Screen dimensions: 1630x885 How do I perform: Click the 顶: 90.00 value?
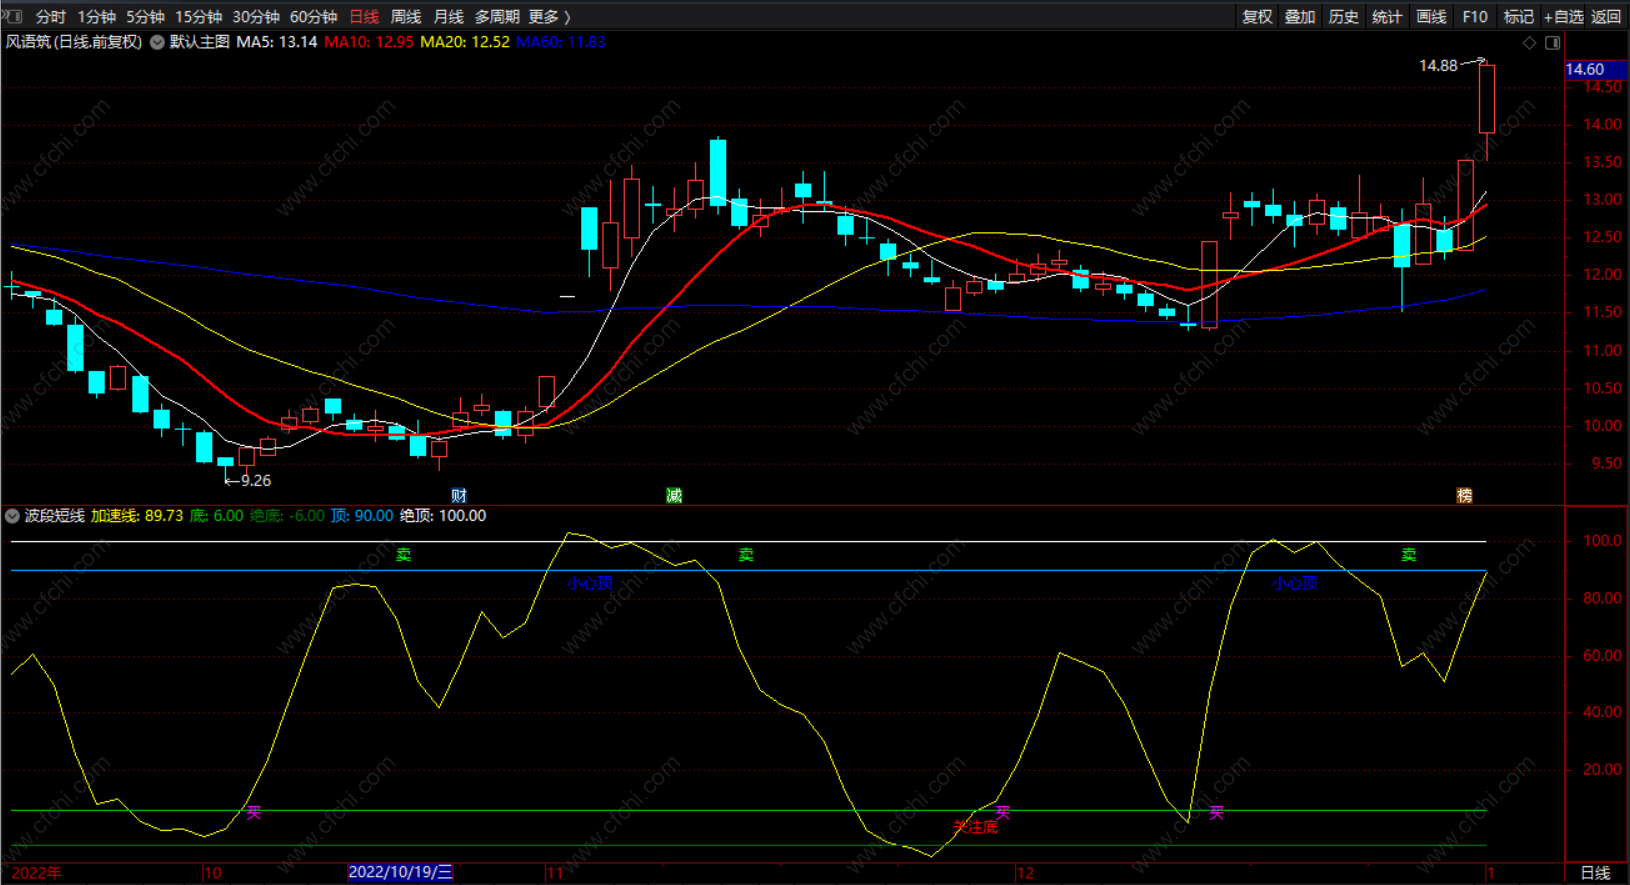[x=362, y=516]
